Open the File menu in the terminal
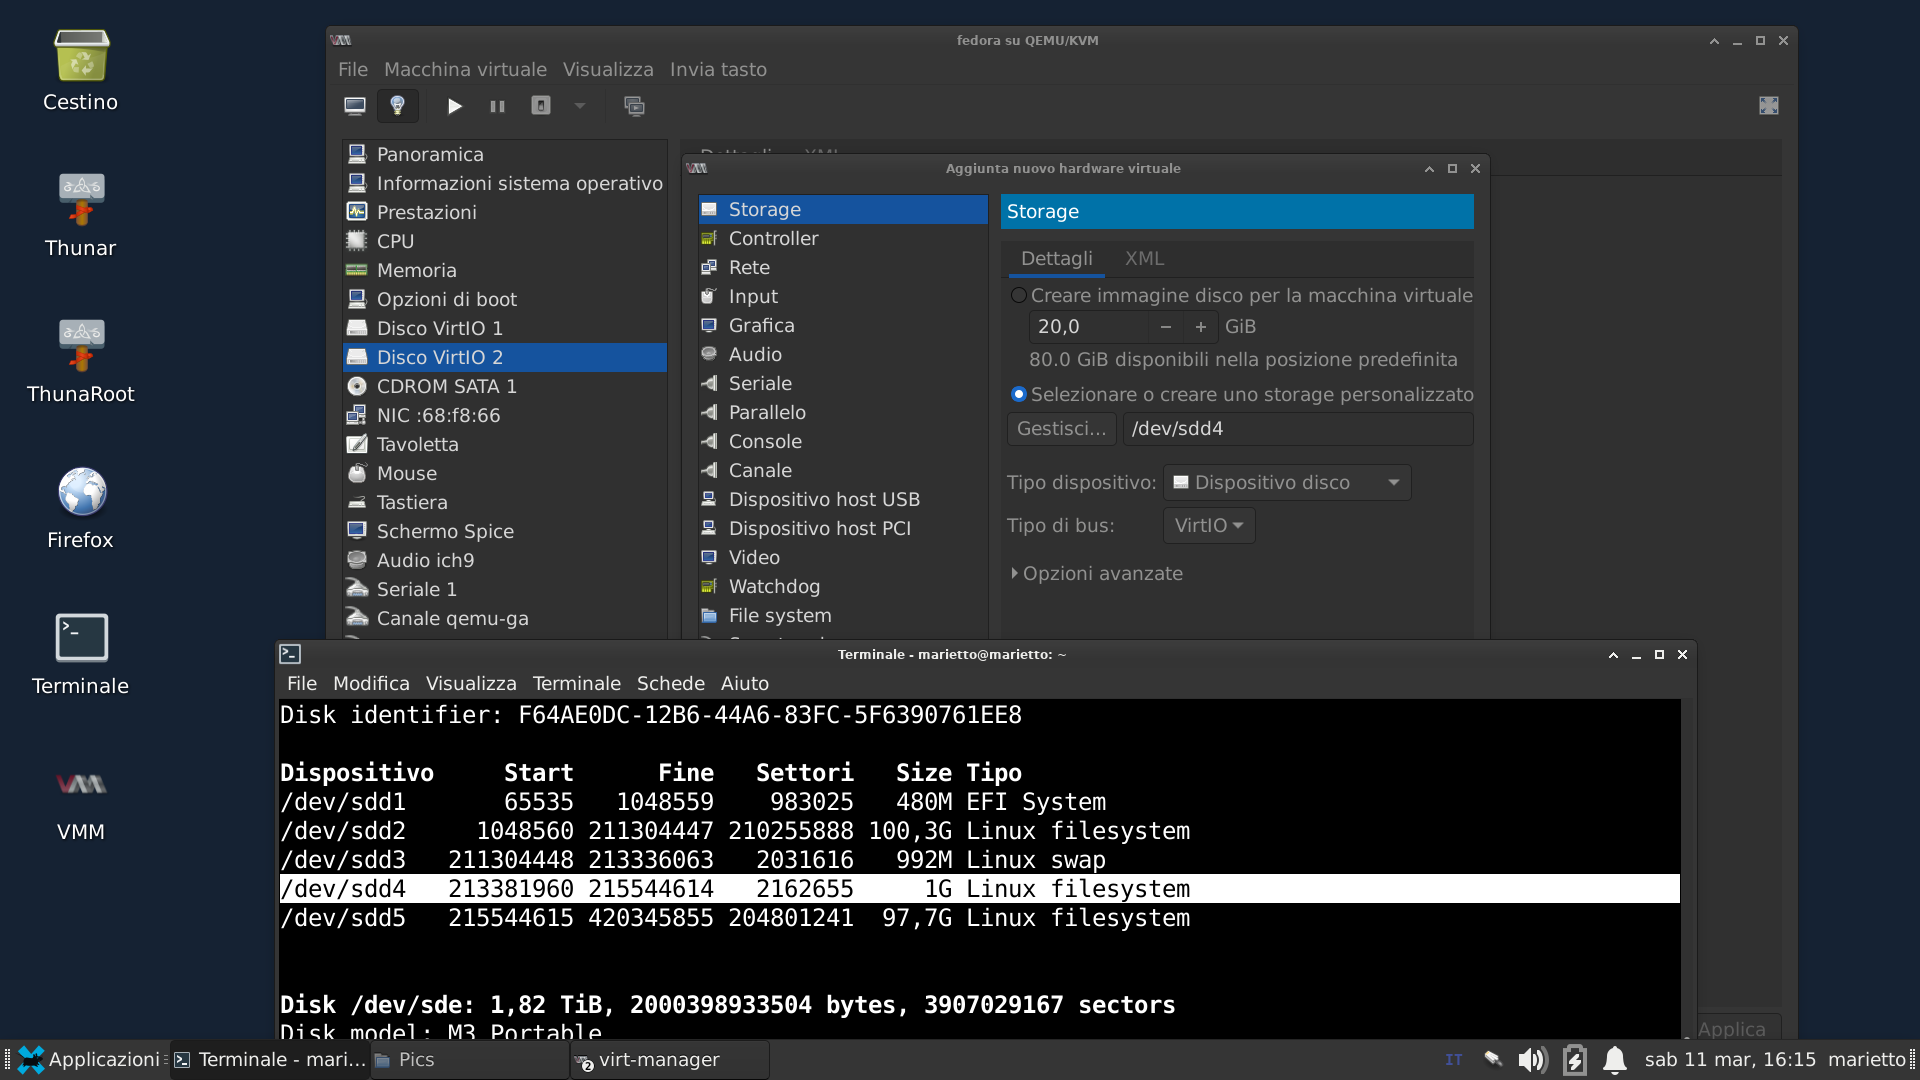 (x=301, y=684)
